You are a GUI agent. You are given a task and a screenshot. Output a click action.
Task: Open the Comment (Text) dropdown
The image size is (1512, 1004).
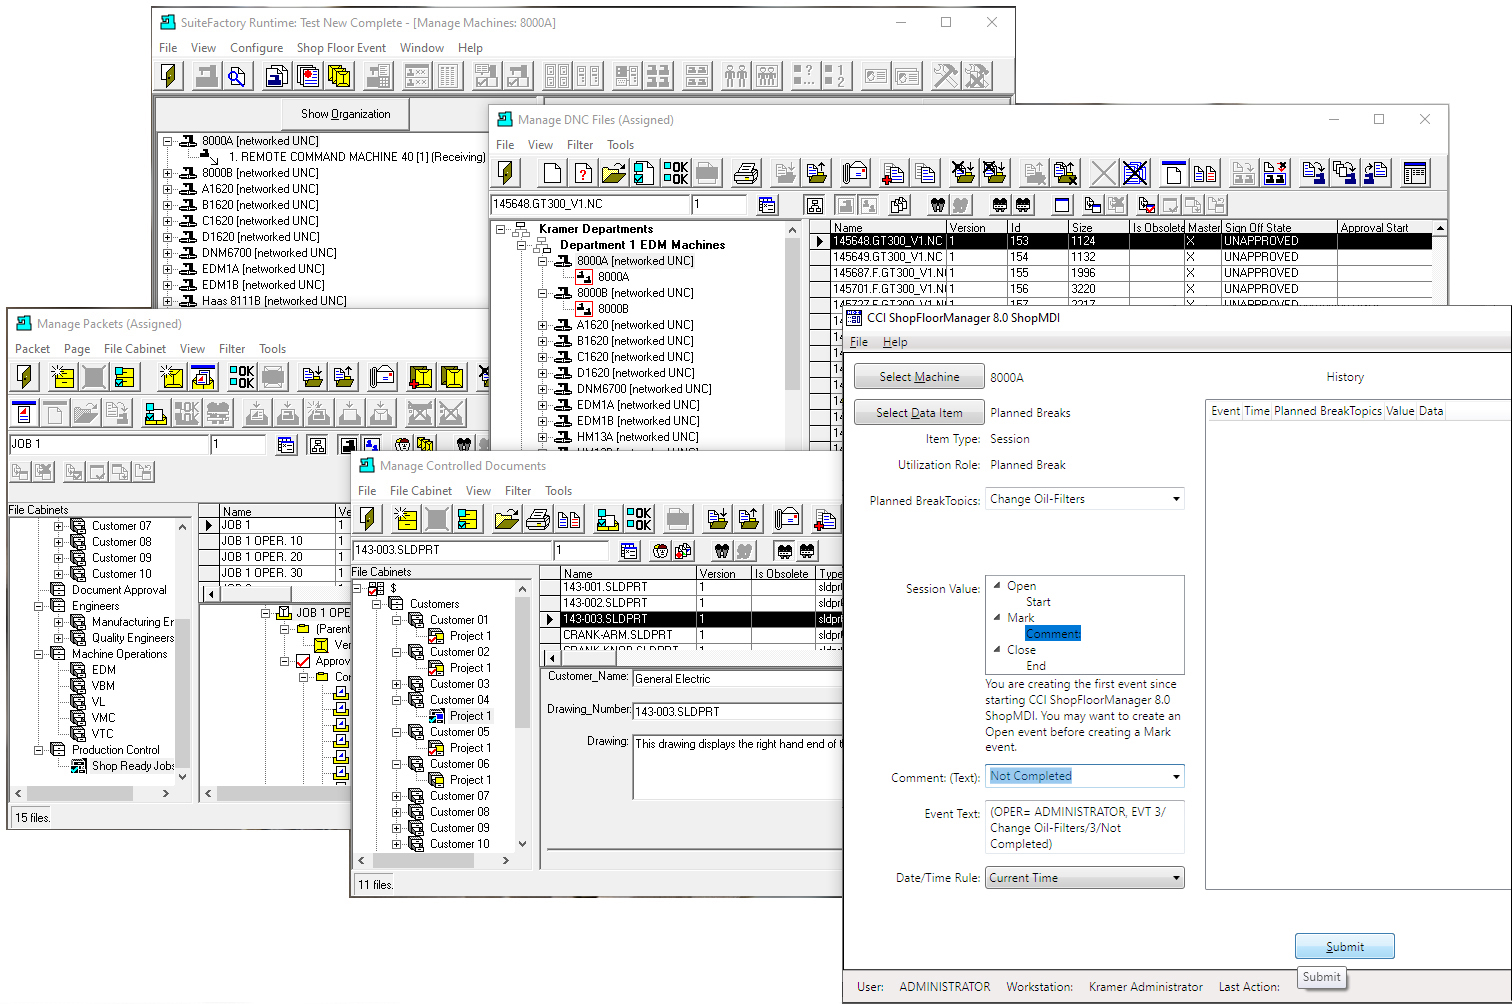1176,776
